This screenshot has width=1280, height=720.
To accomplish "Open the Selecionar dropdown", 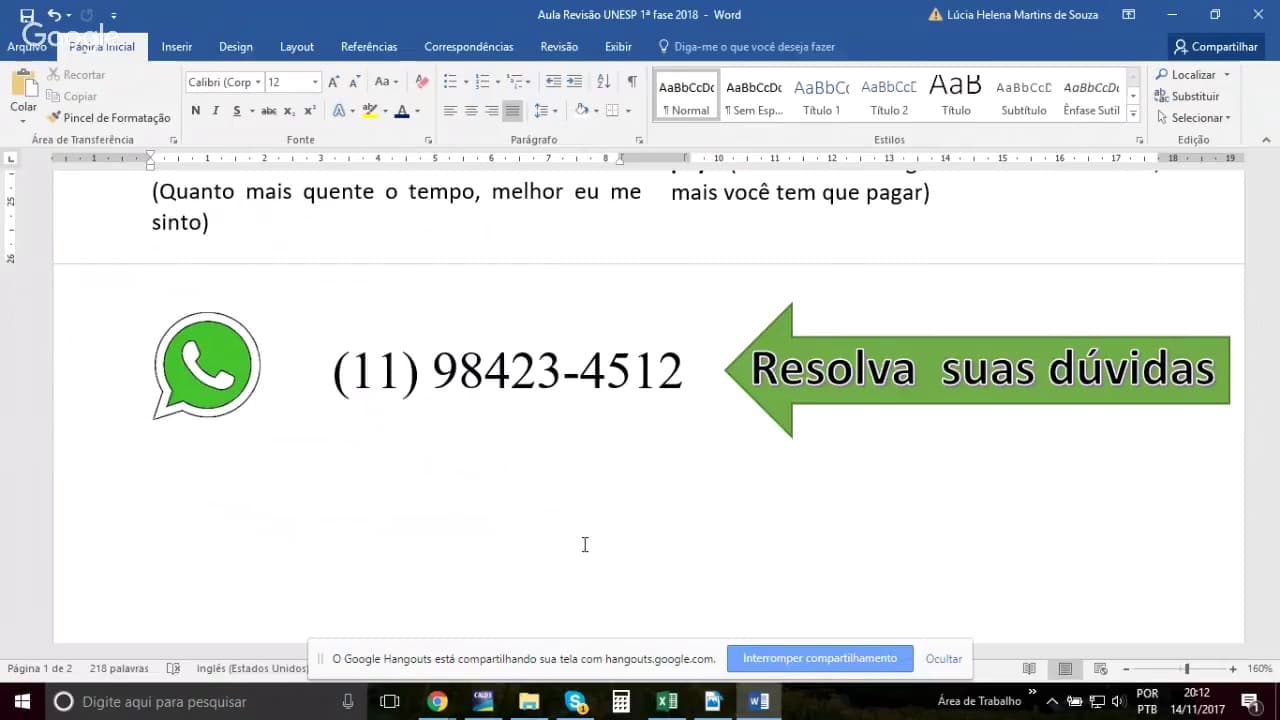I will pyautogui.click(x=1193, y=118).
